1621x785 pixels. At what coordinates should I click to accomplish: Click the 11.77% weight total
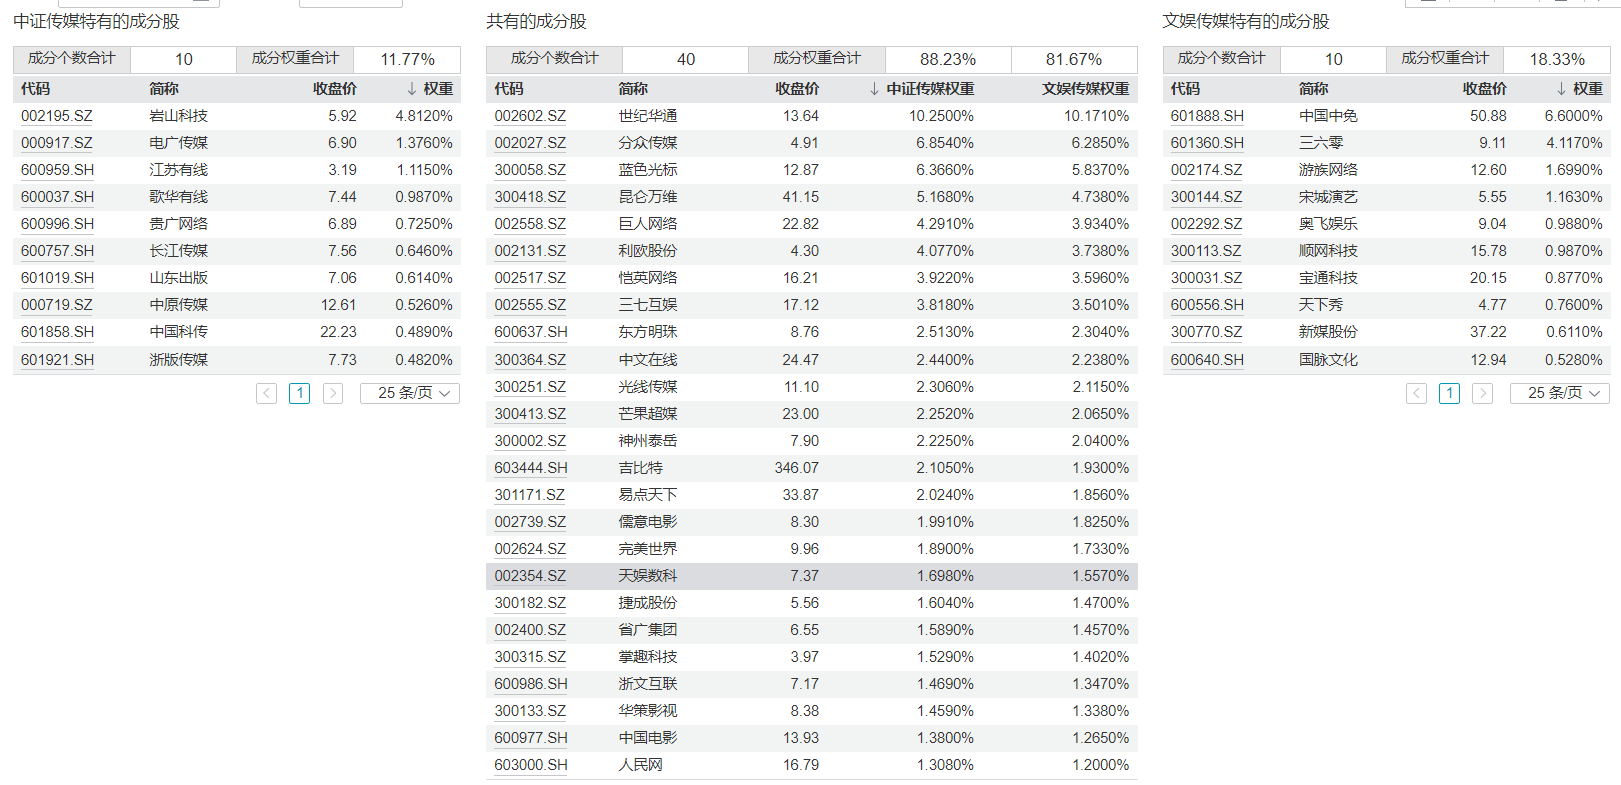[x=408, y=60]
